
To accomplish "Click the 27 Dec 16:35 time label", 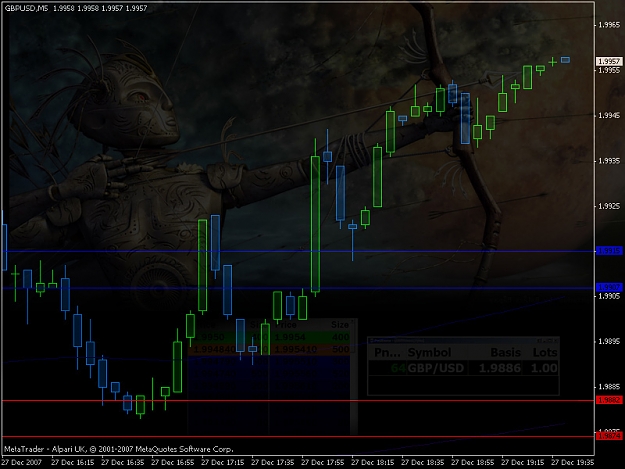I will pyautogui.click(x=122, y=462).
